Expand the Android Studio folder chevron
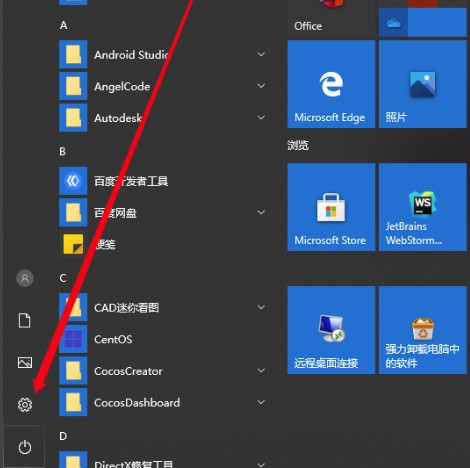Screen dimensions: 470x468 pos(261,54)
